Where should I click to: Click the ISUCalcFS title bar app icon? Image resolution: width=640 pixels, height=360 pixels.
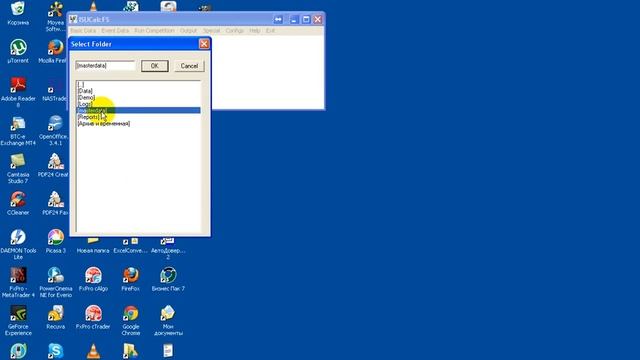[x=73, y=19]
